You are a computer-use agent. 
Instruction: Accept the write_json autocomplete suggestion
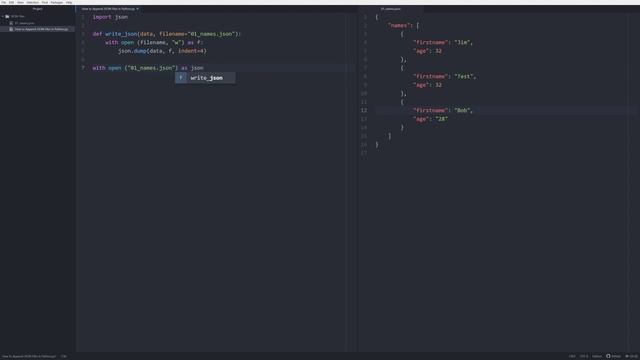tap(205, 78)
